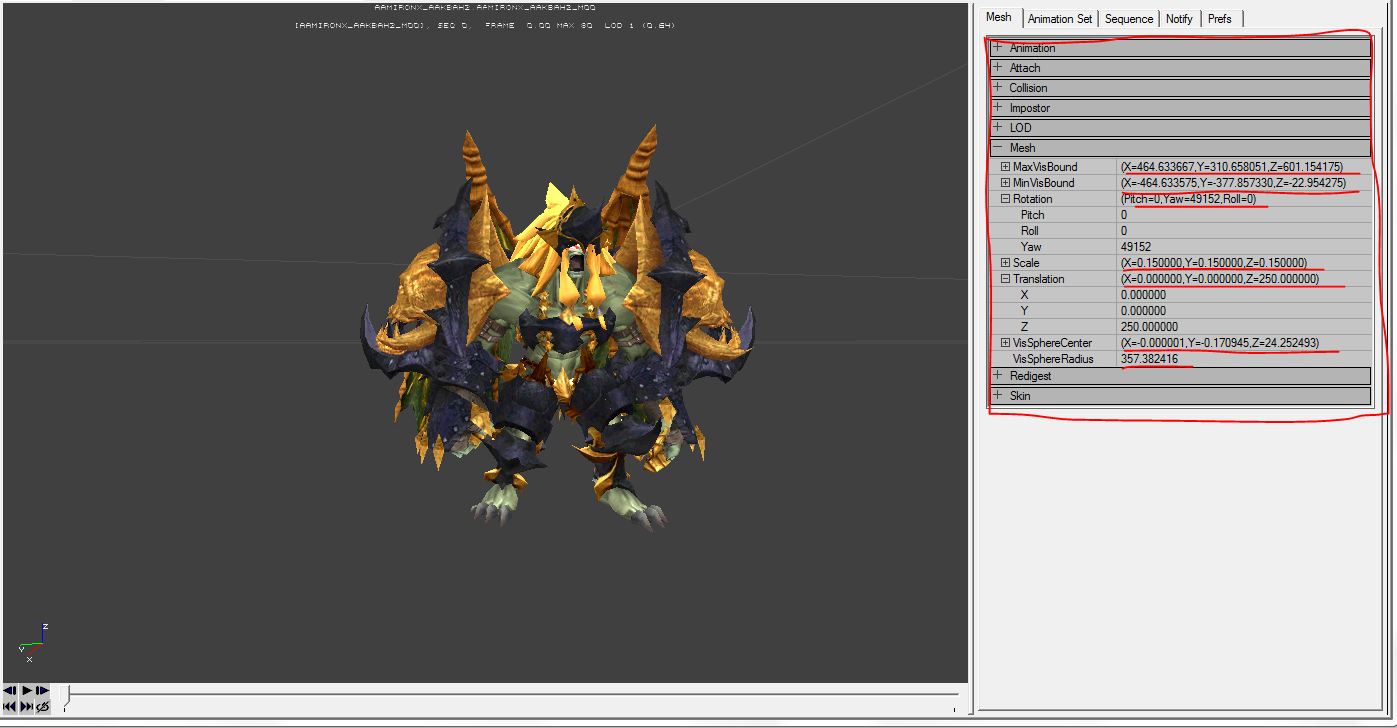Open the Animation Set tab
The width and height of the screenshot is (1397, 728).
pos(1060,19)
